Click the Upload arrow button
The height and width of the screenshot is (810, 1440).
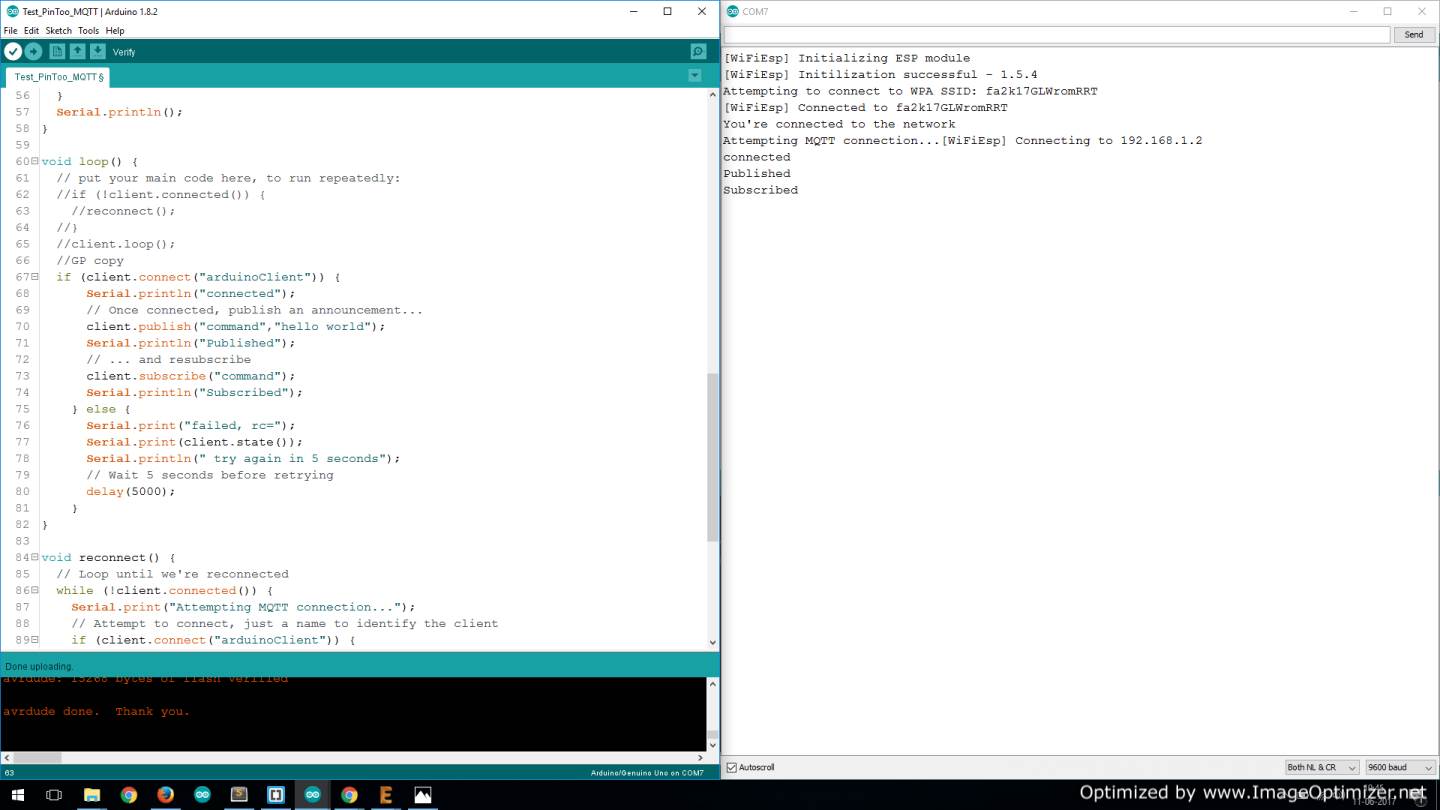34,51
